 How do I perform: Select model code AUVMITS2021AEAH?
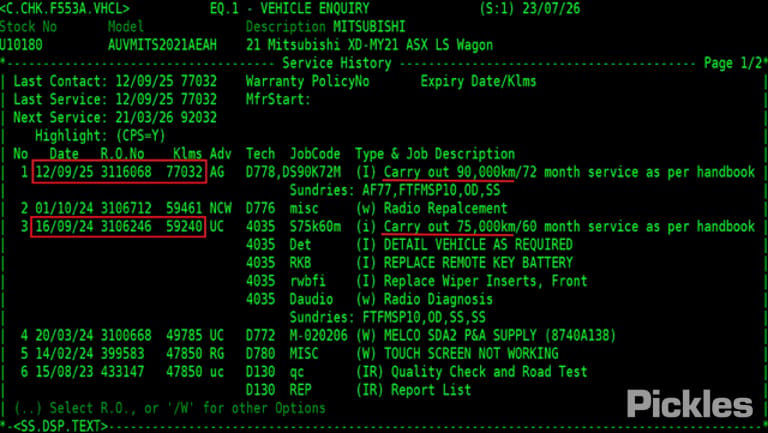click(x=162, y=45)
